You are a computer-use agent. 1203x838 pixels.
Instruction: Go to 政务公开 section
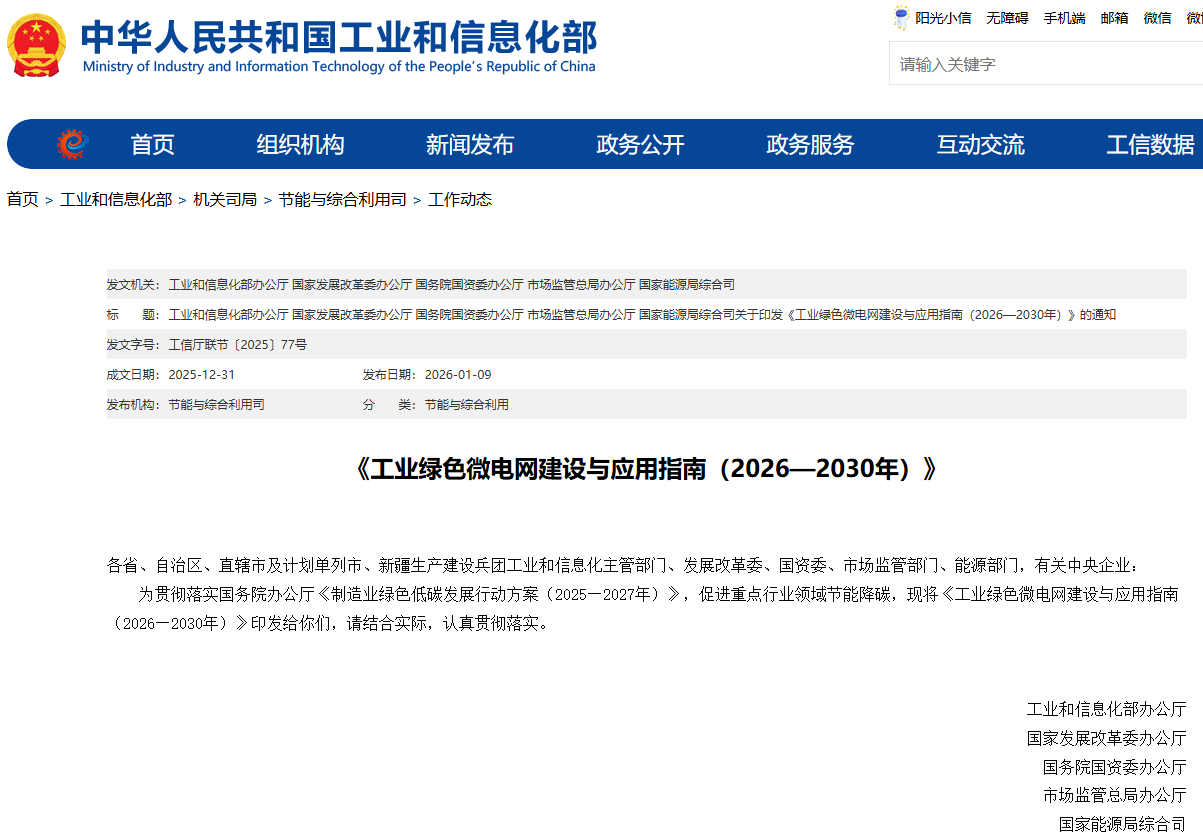click(x=640, y=145)
